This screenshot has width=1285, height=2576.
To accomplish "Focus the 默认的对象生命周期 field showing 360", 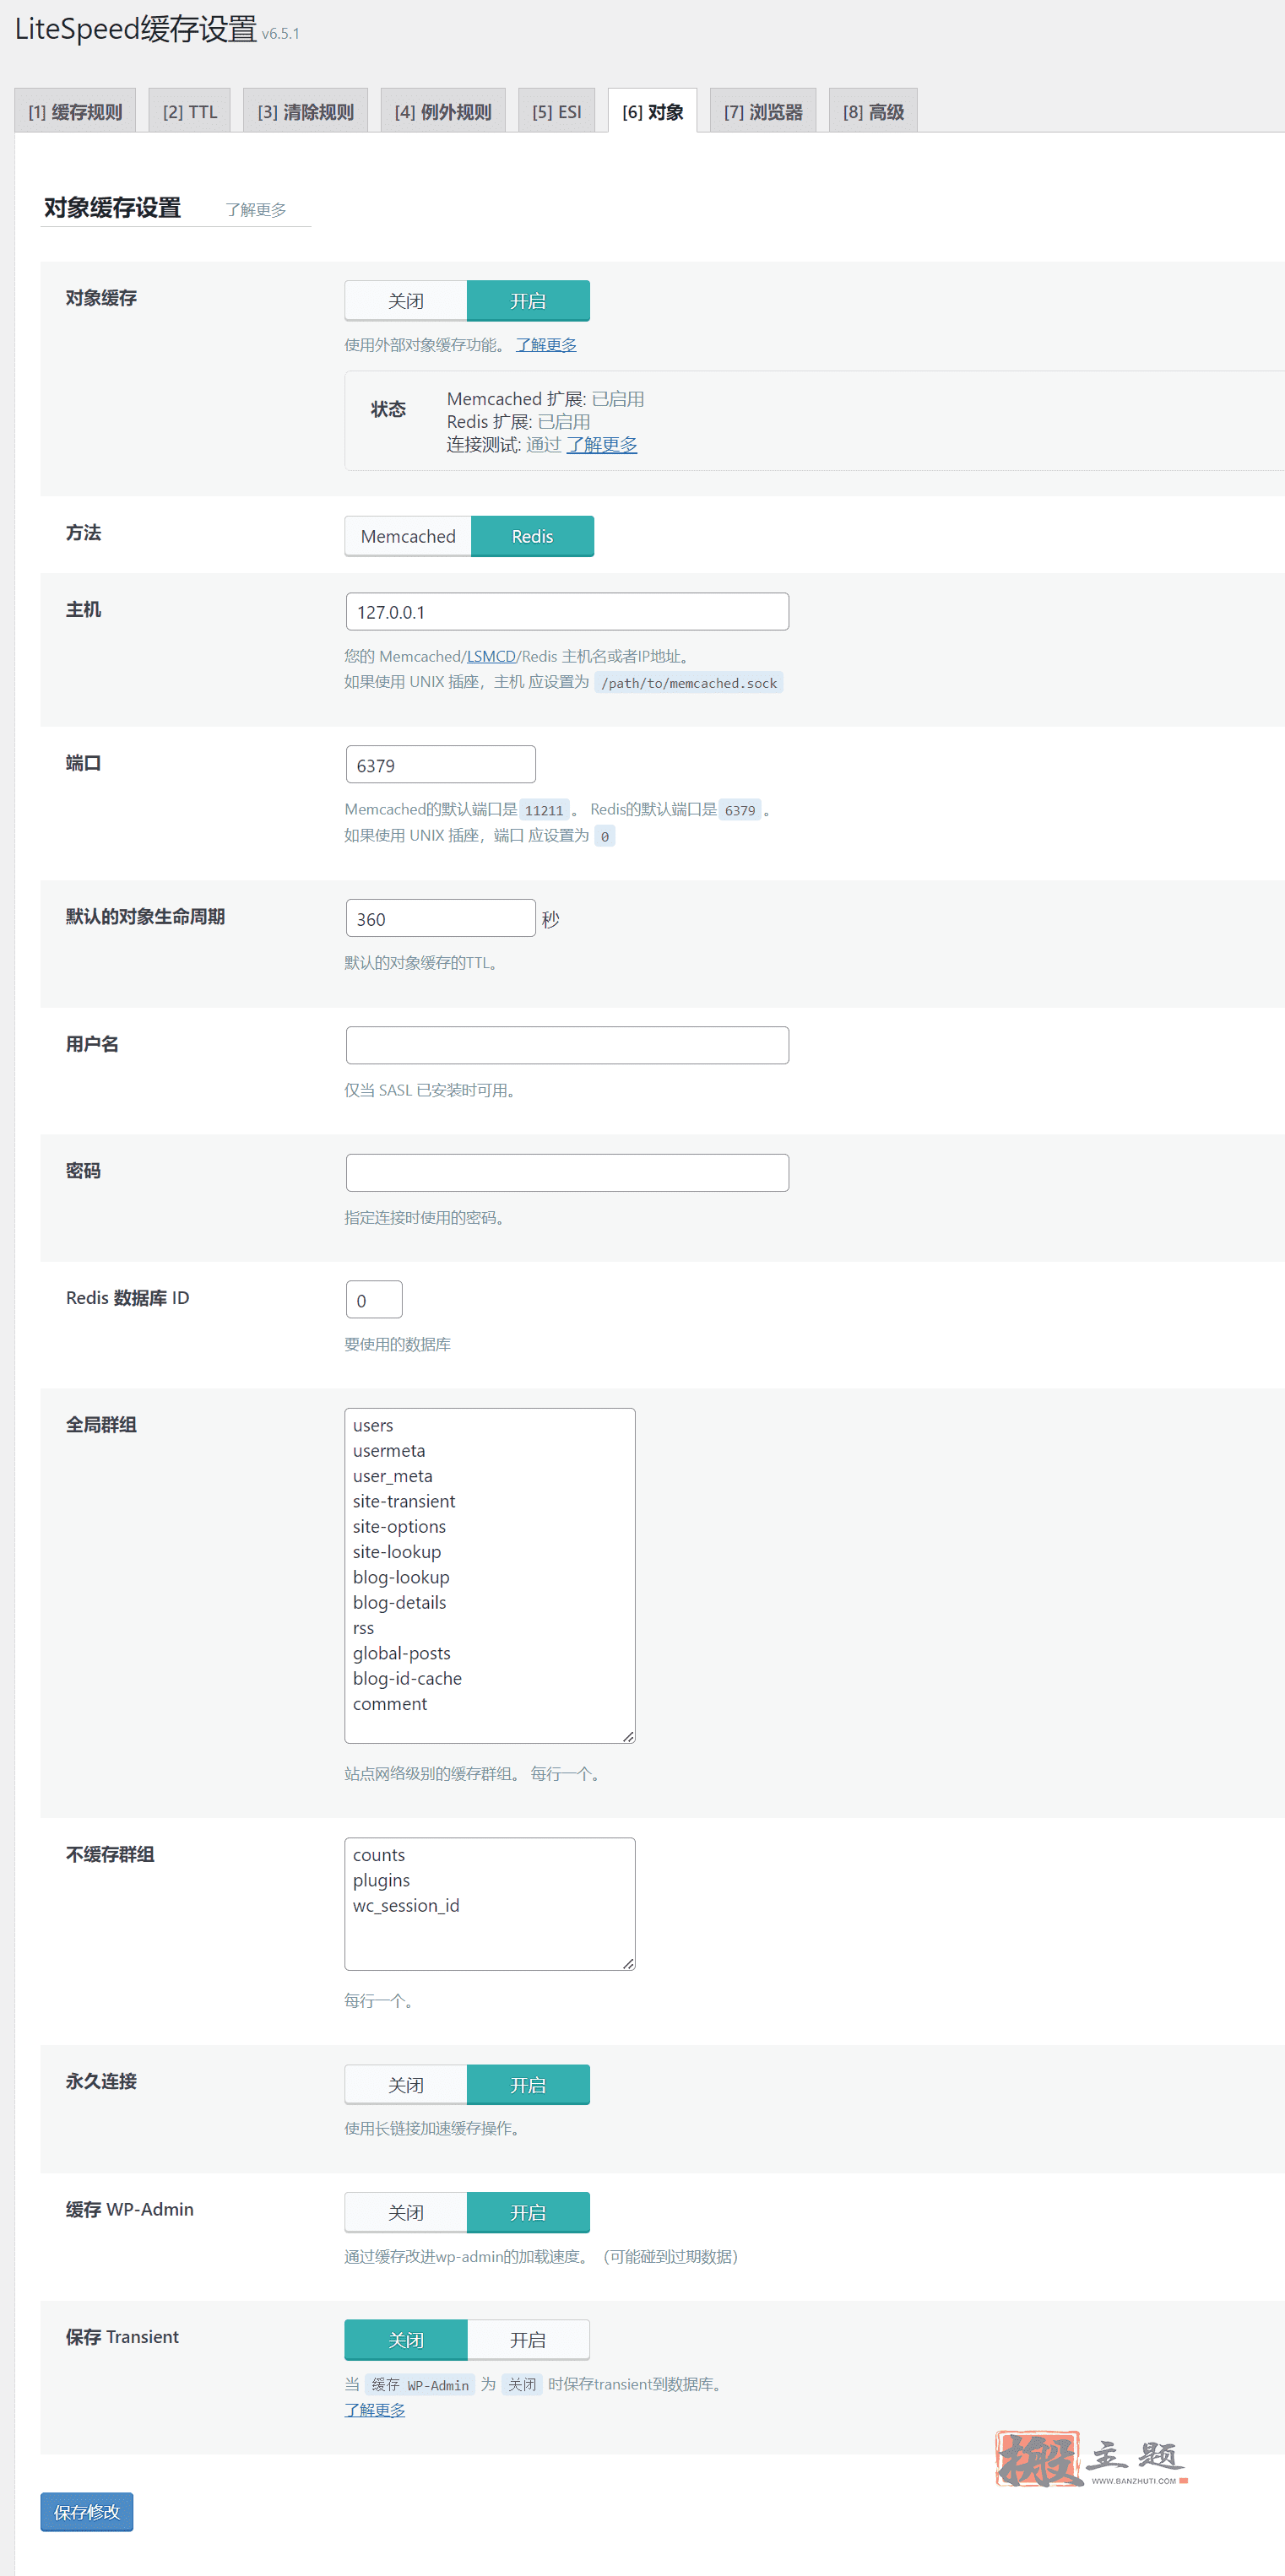I will click(x=440, y=919).
